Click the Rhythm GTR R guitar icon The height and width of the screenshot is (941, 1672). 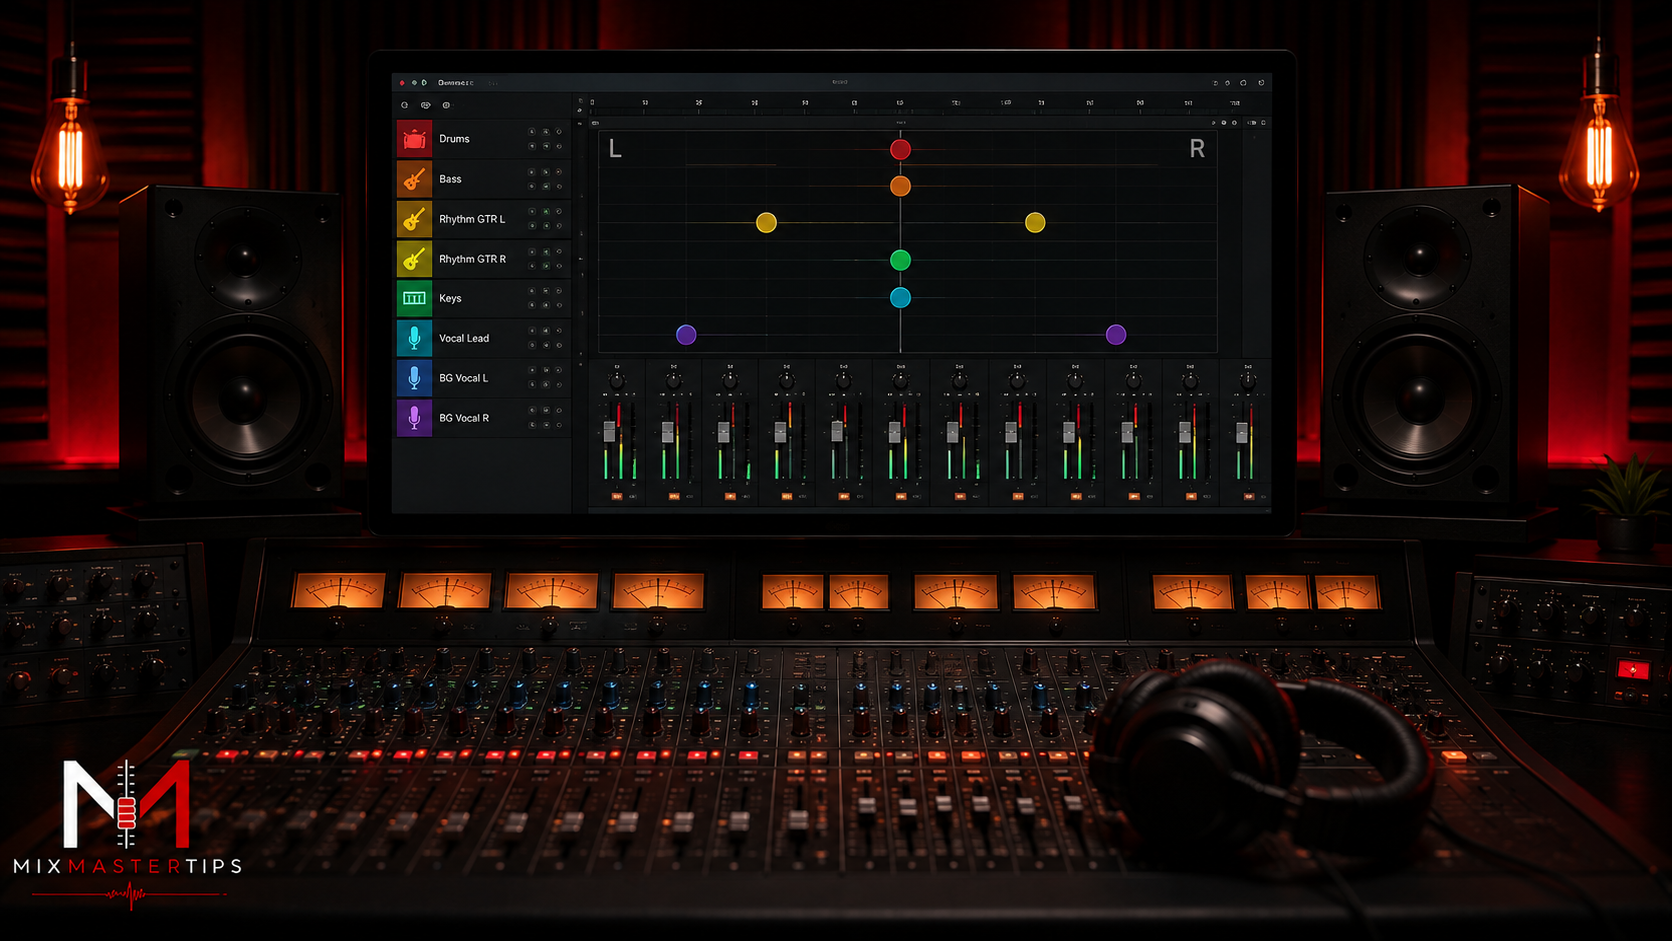click(414, 259)
